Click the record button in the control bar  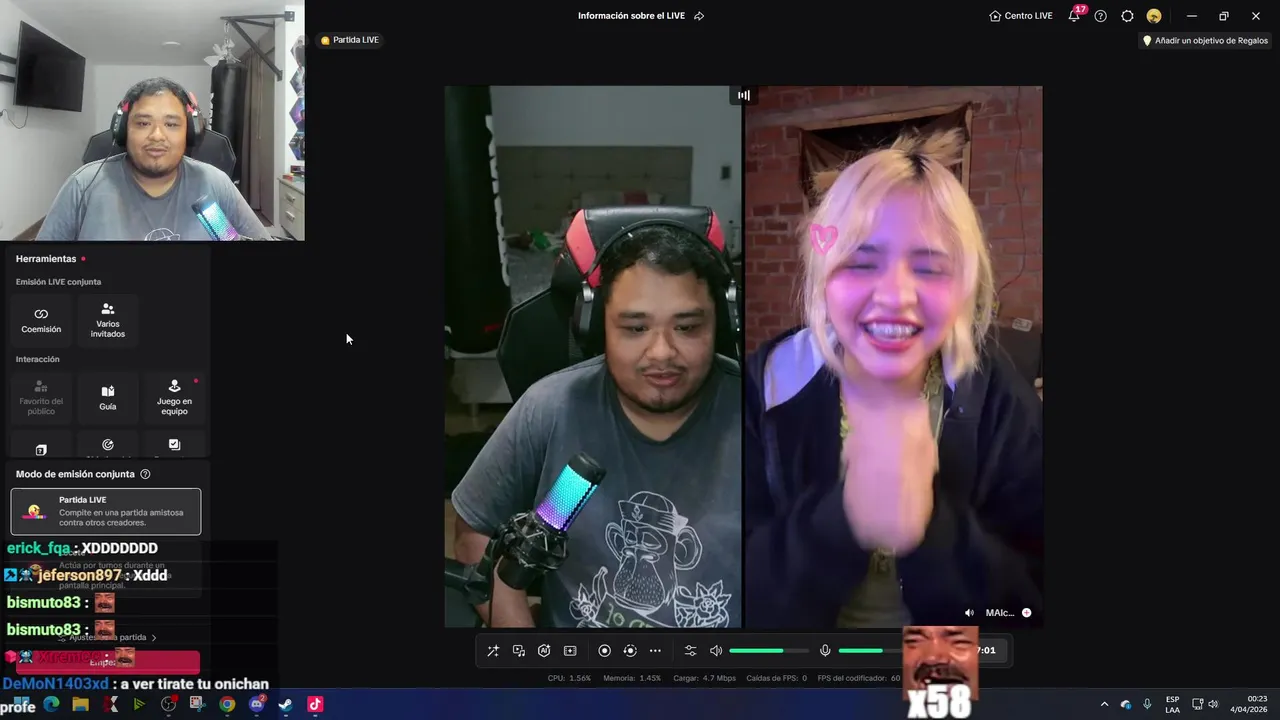(x=604, y=650)
